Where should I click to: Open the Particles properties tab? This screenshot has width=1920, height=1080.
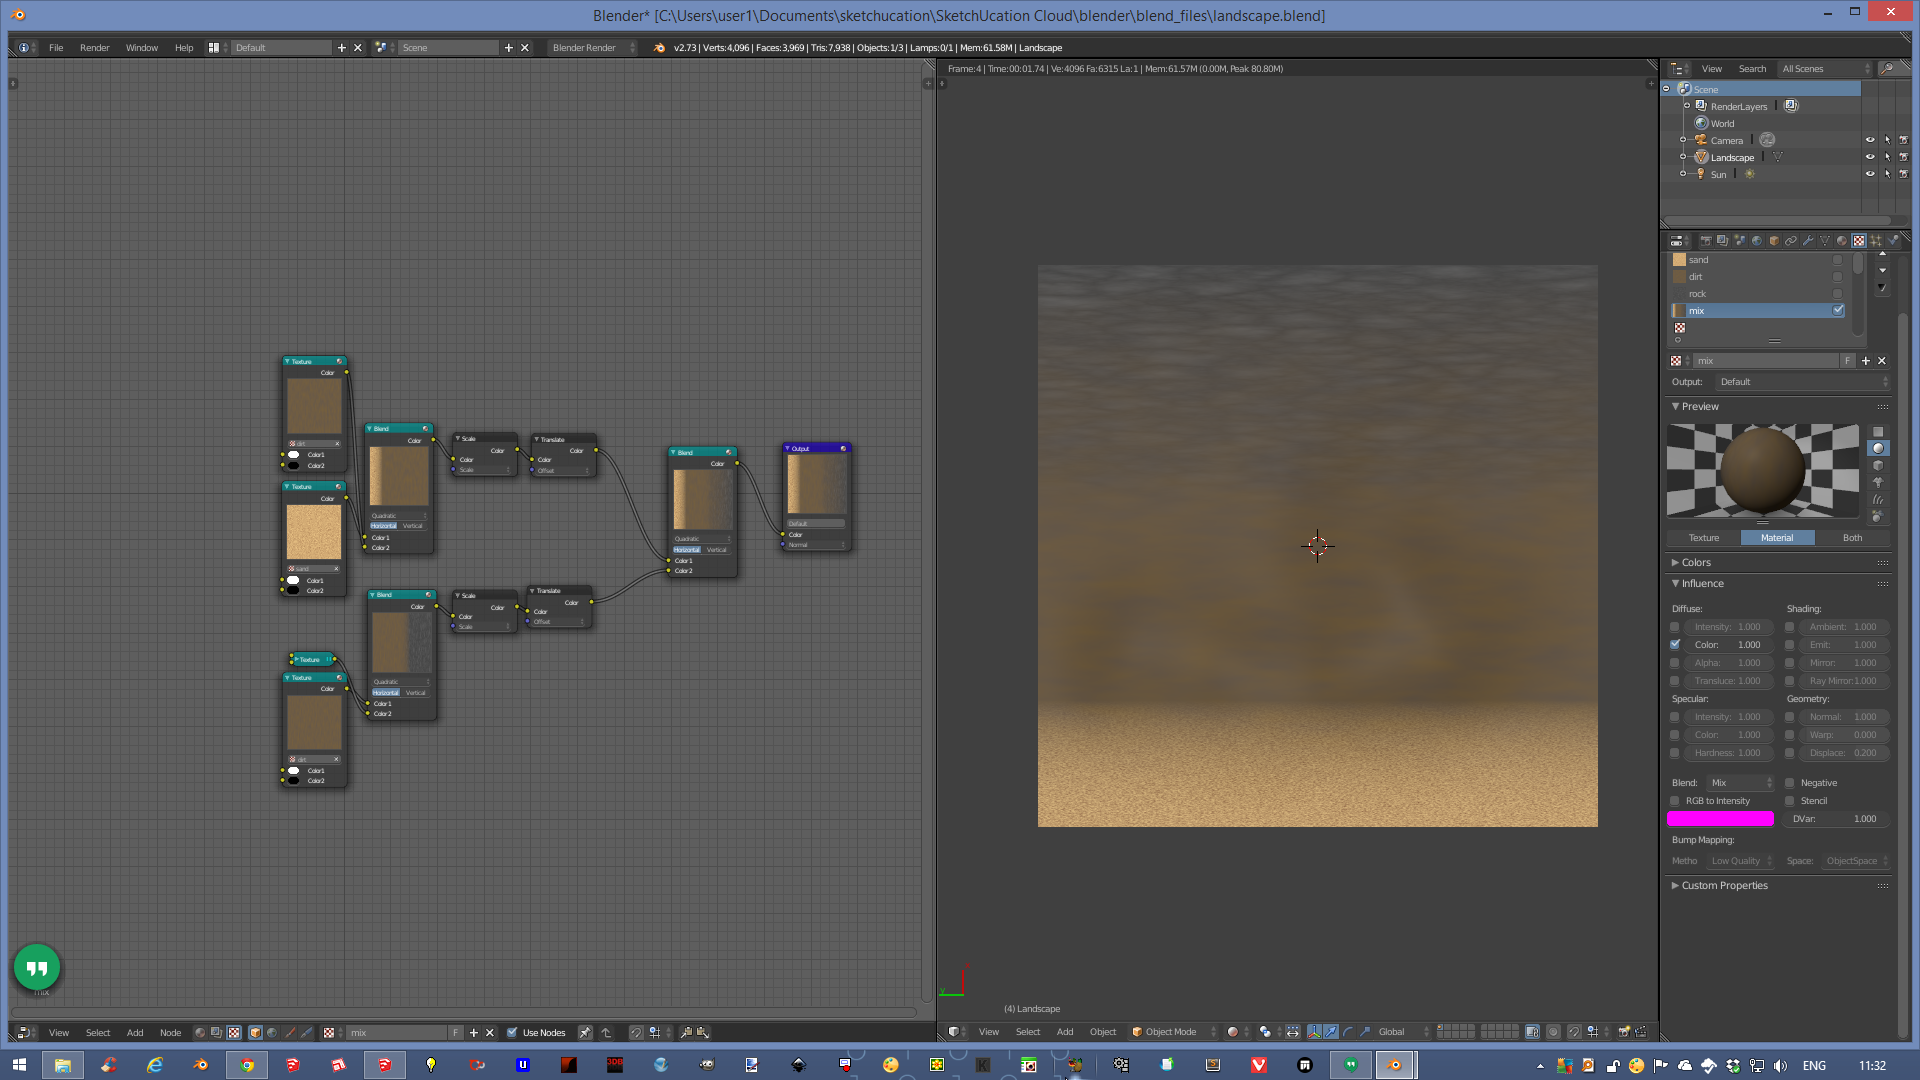point(1875,241)
